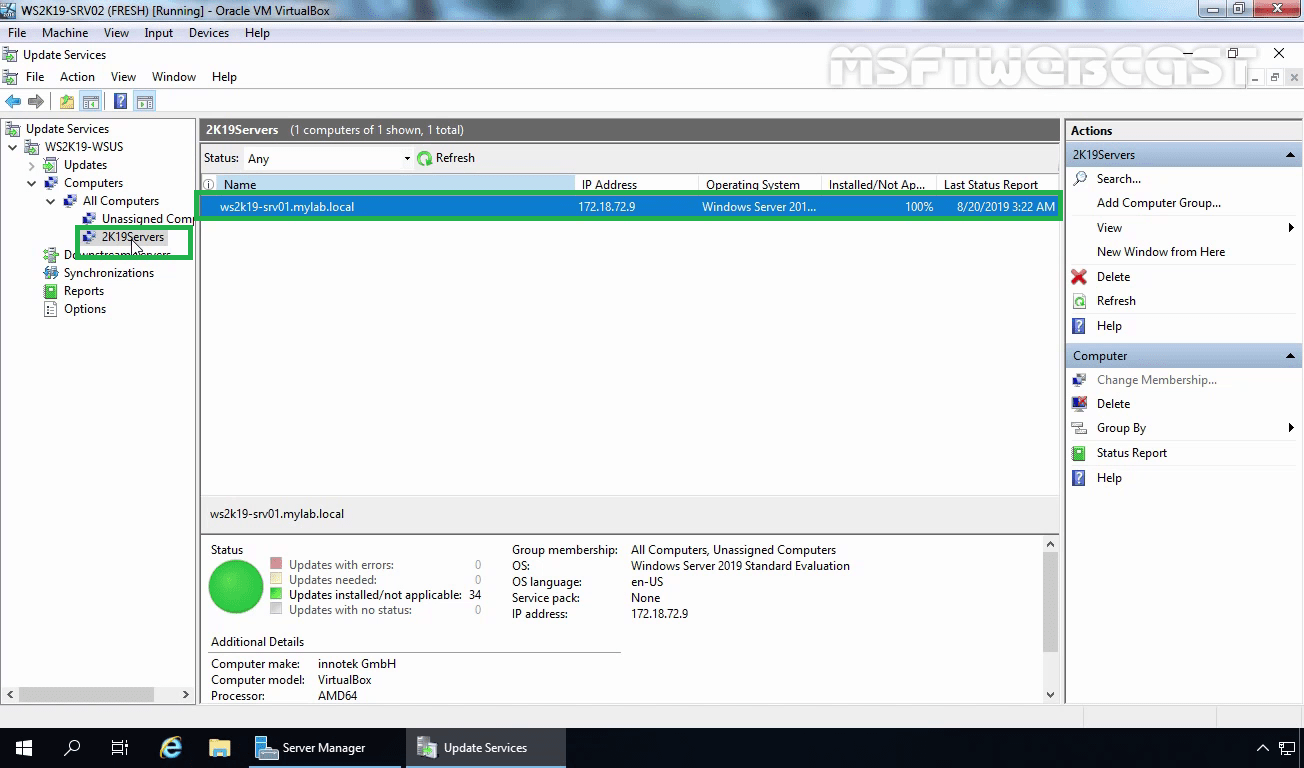The width and height of the screenshot is (1304, 768).
Task: Launch Internet Explorer from taskbar
Action: 172,748
